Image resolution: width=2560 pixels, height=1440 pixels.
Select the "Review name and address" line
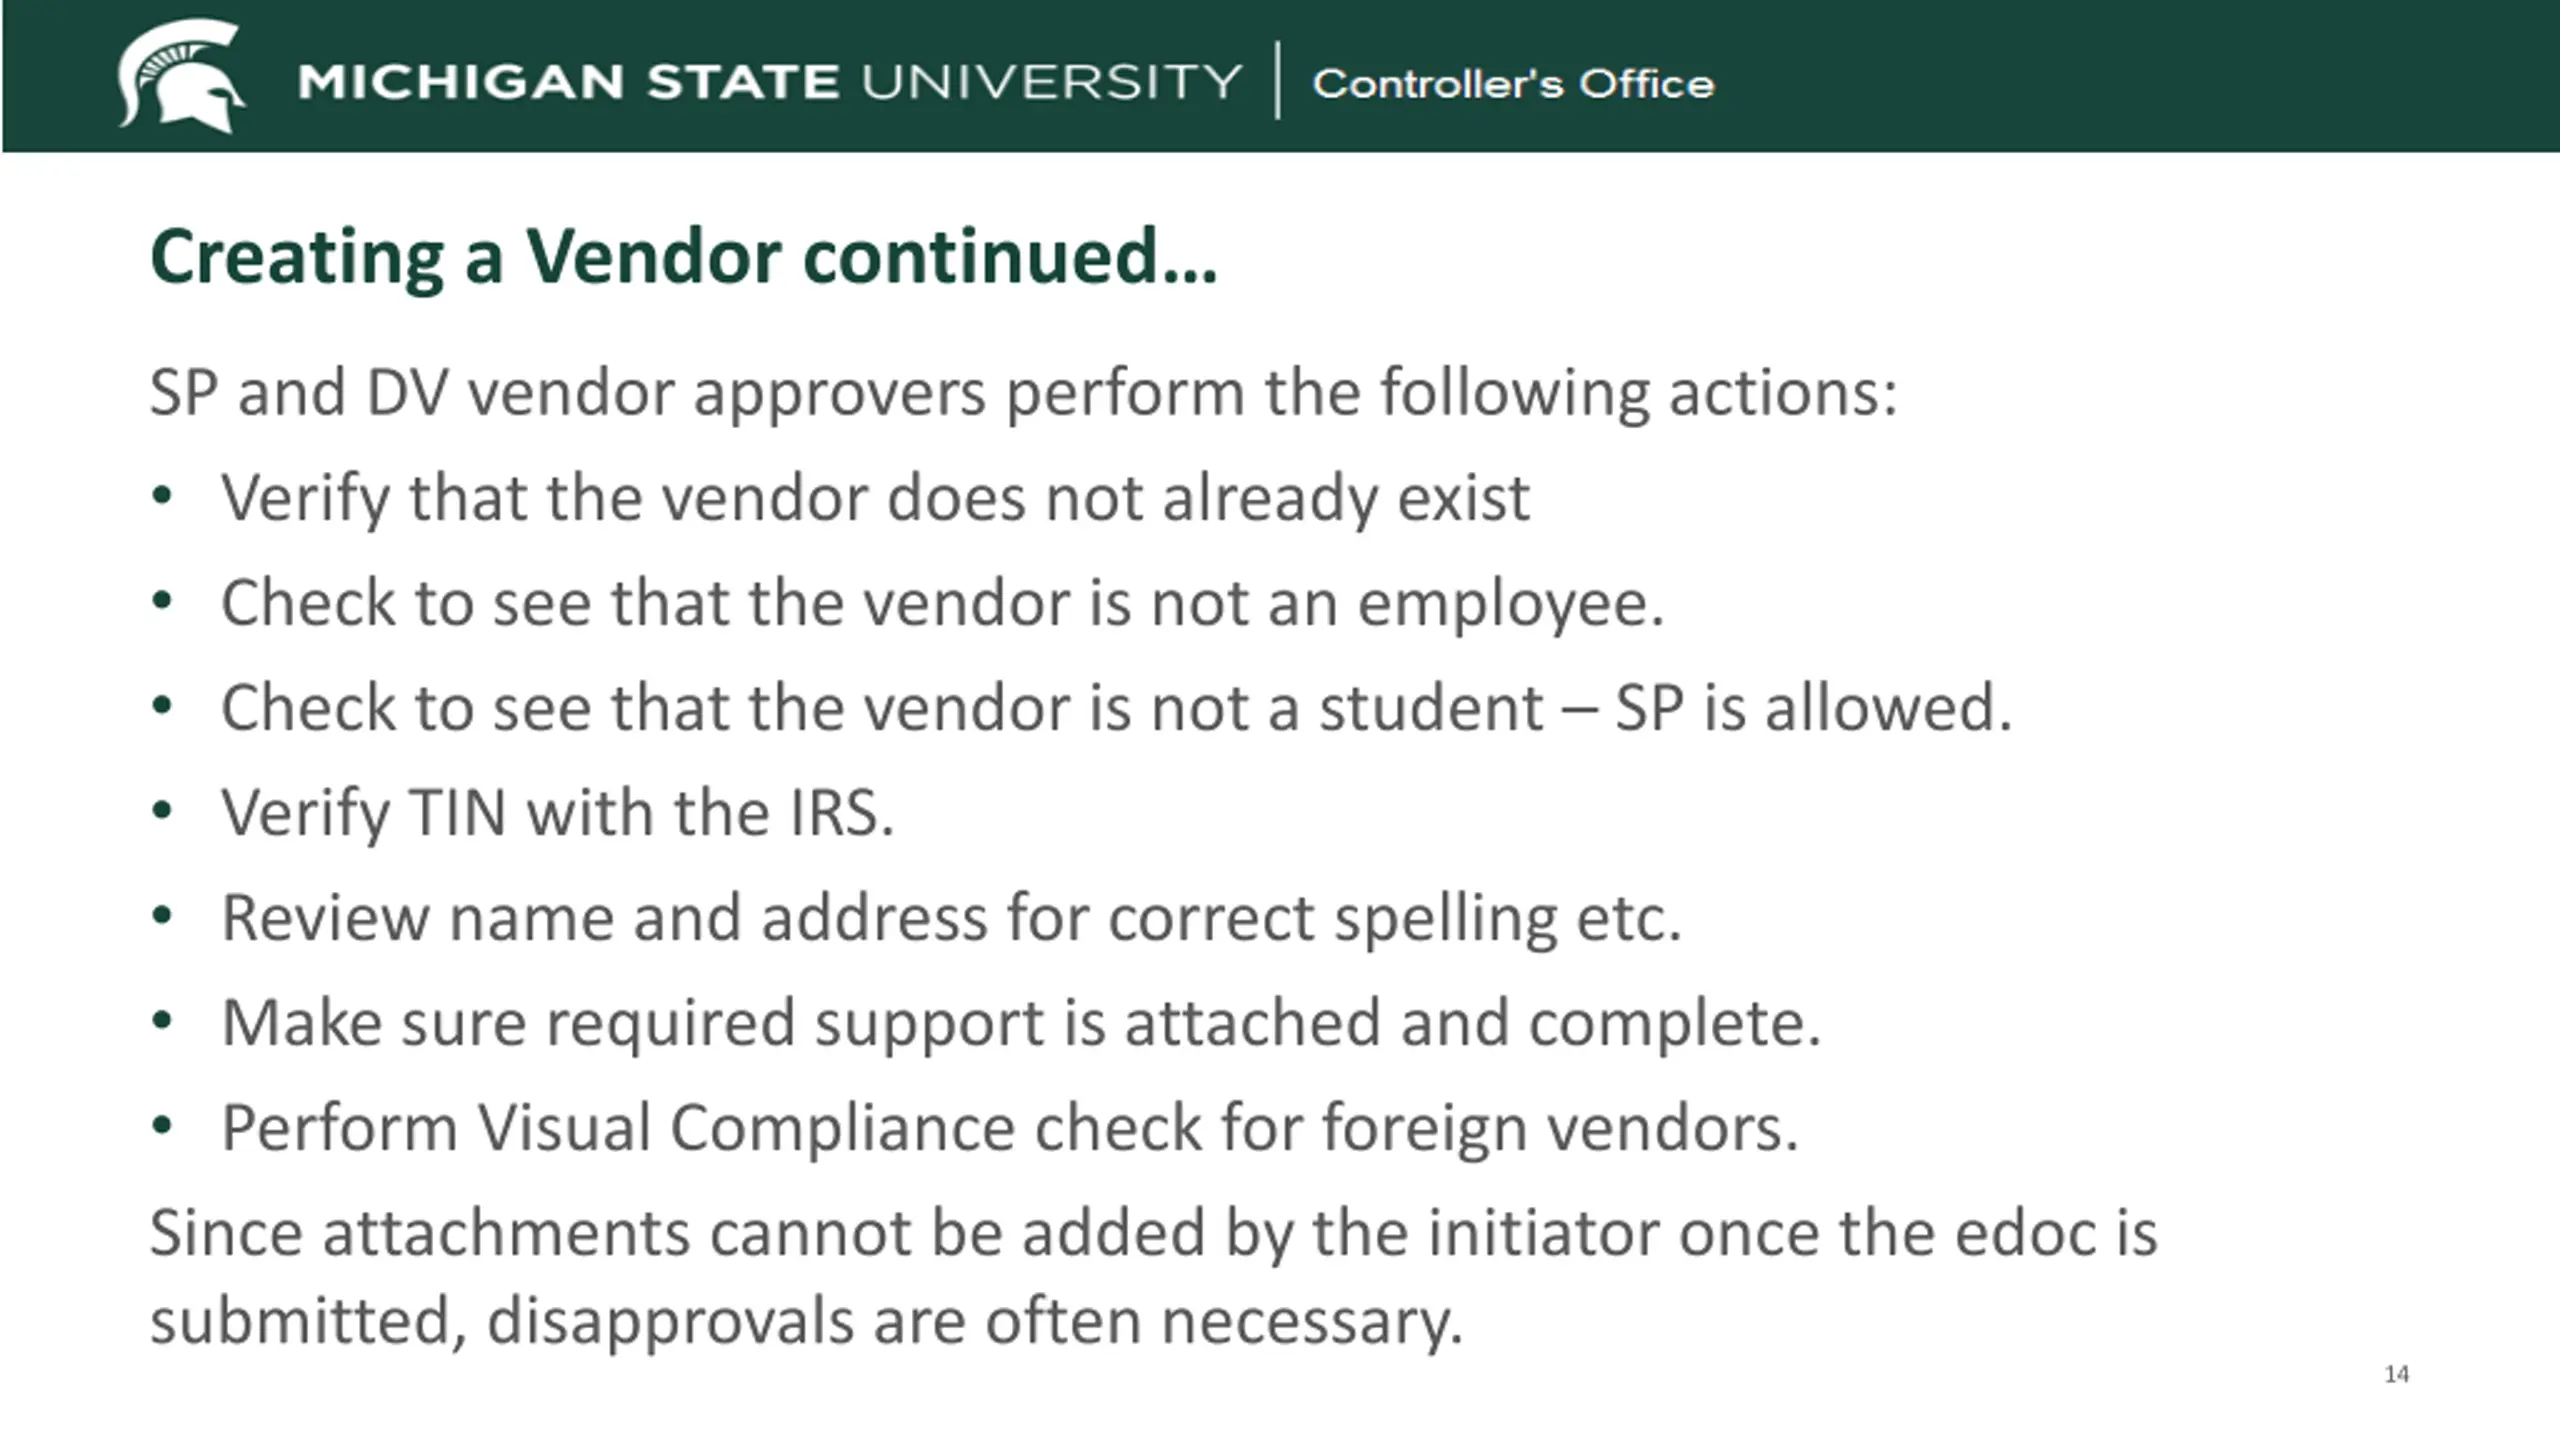[951, 917]
